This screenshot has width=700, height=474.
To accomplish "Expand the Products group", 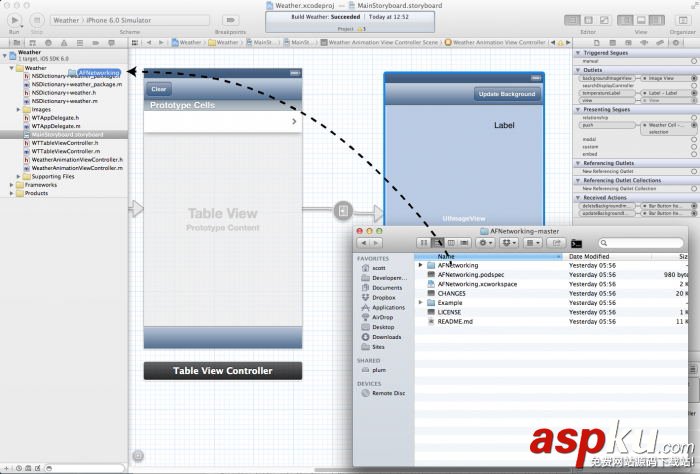I will (x=12, y=193).
